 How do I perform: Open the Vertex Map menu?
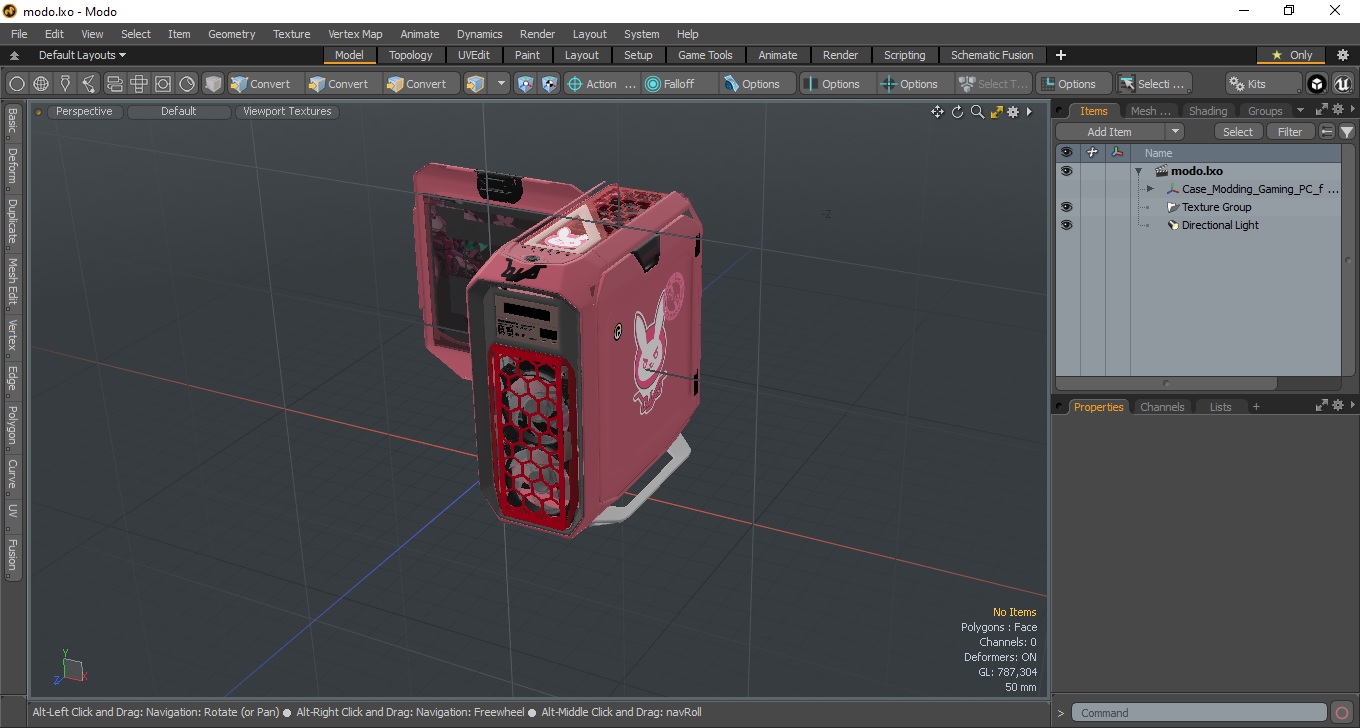[x=355, y=34]
